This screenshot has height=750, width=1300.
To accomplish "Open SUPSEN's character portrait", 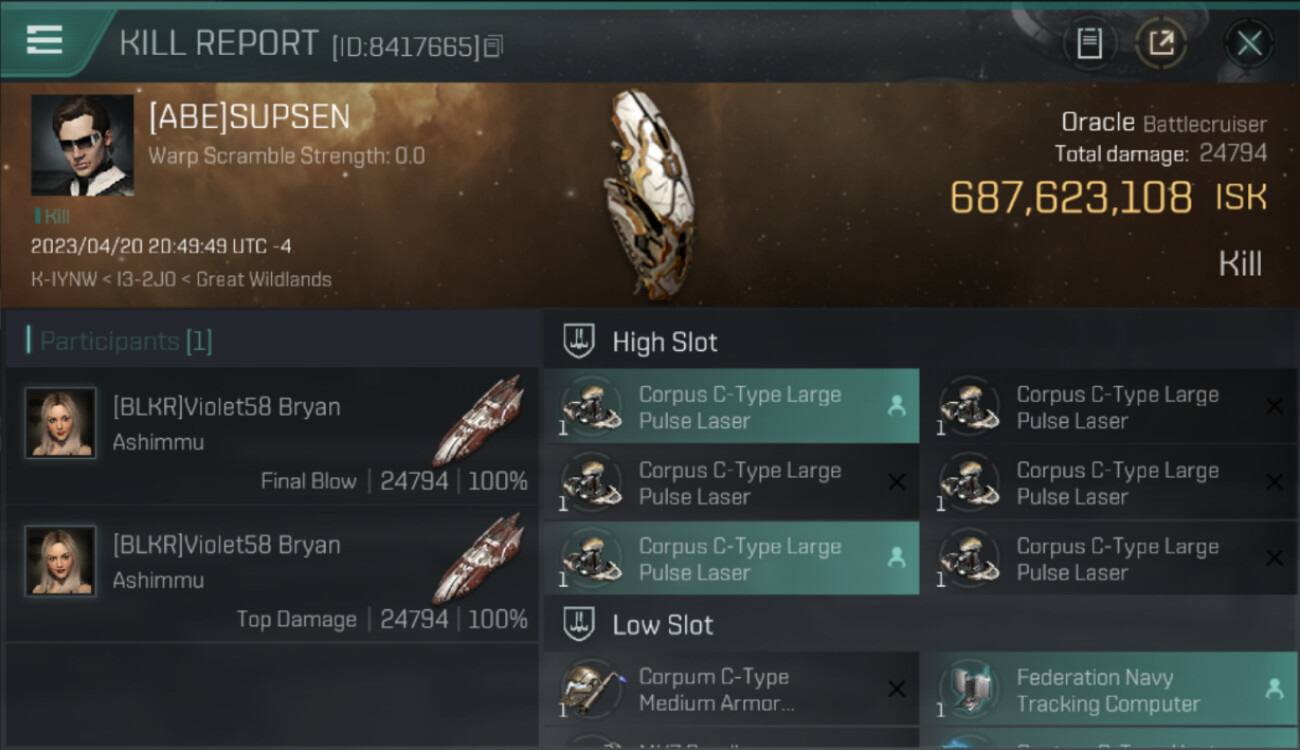I will [x=82, y=145].
